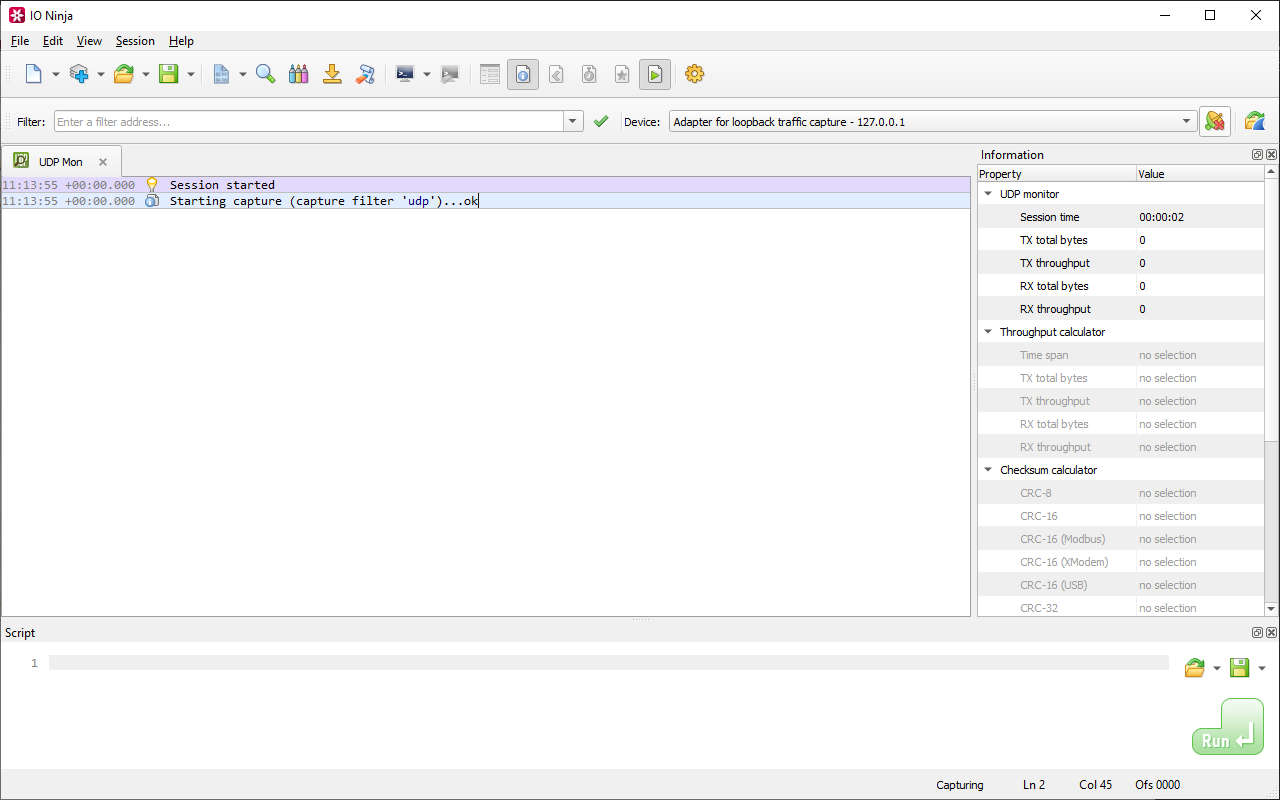
Task: Click the hex document view icon
Action: click(221, 74)
